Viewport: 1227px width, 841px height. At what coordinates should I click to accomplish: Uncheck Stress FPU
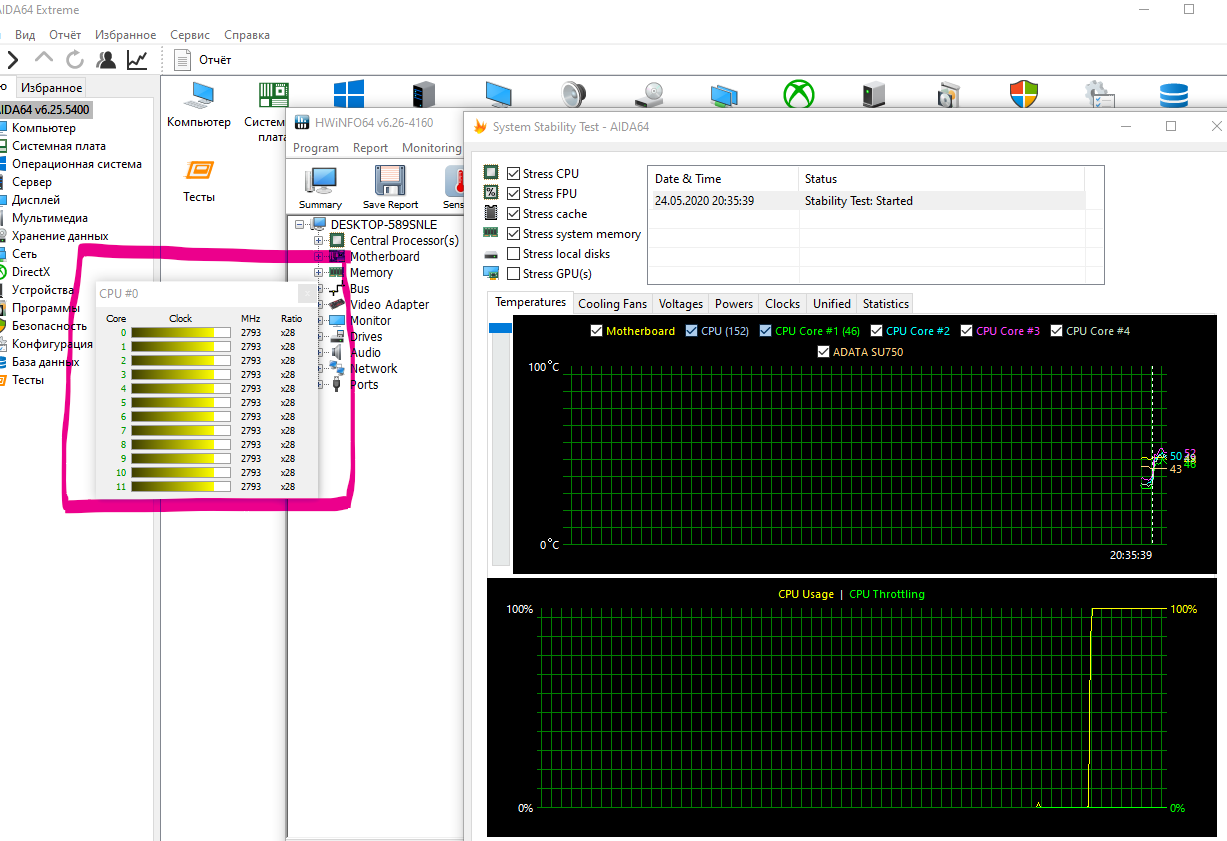(x=514, y=194)
